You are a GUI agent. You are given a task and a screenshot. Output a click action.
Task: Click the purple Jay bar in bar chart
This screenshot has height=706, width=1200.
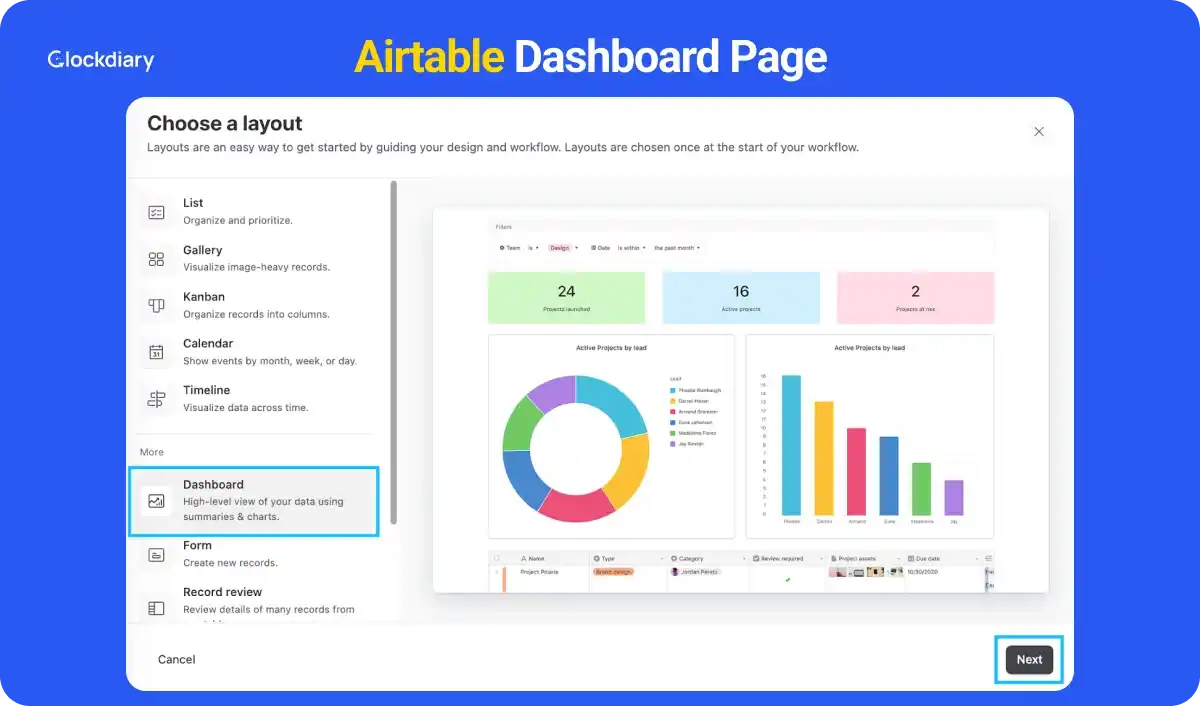pyautogui.click(x=954, y=497)
